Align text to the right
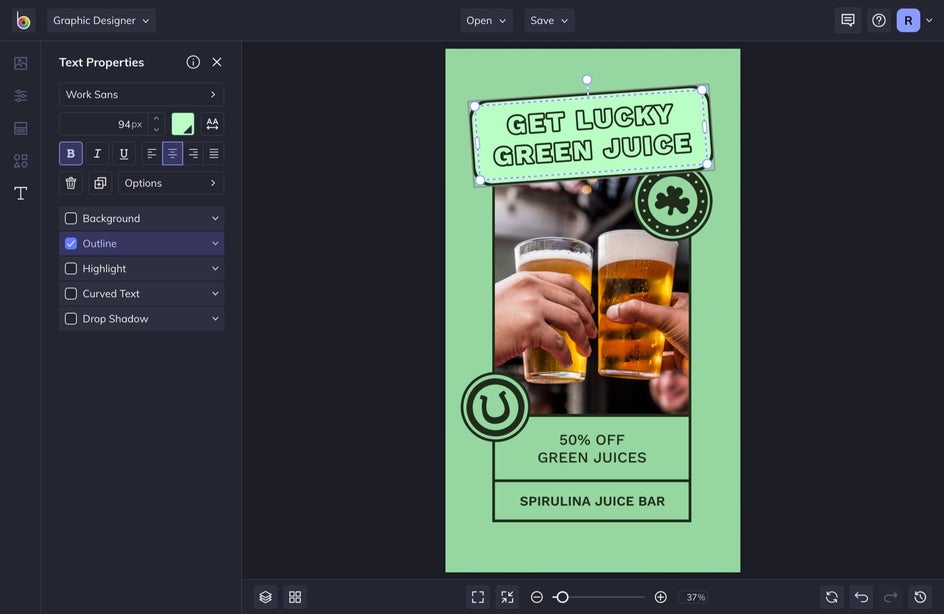The image size is (944, 614). point(193,154)
